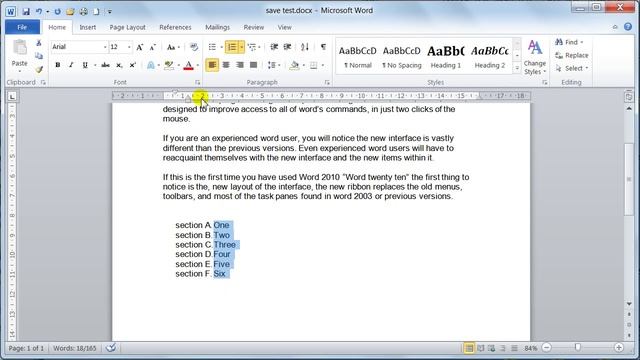Click the 84% zoom level button
640x360 pixels.
tap(531, 348)
